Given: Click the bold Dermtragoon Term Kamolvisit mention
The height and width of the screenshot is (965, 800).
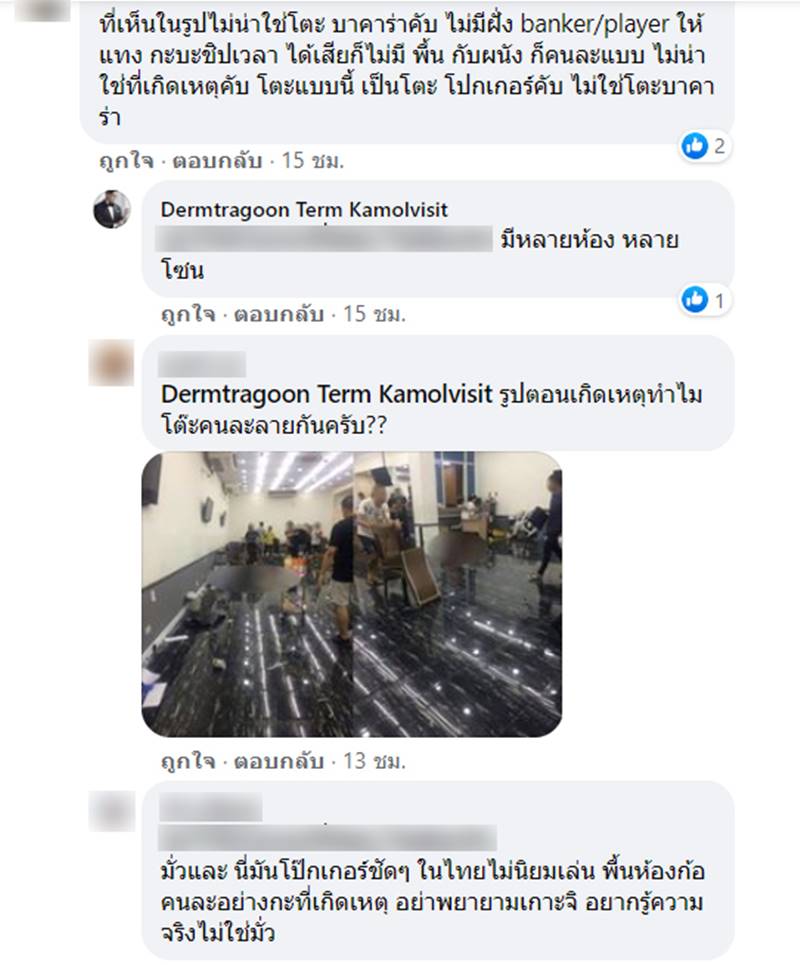Looking at the screenshot, I should coord(327,394).
